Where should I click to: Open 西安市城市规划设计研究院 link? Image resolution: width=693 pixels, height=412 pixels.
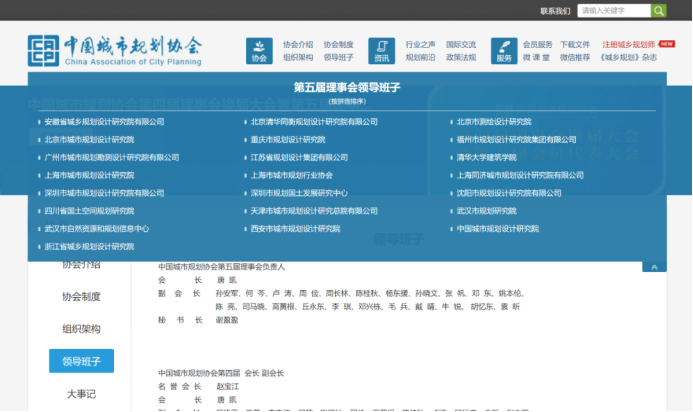[x=296, y=229]
